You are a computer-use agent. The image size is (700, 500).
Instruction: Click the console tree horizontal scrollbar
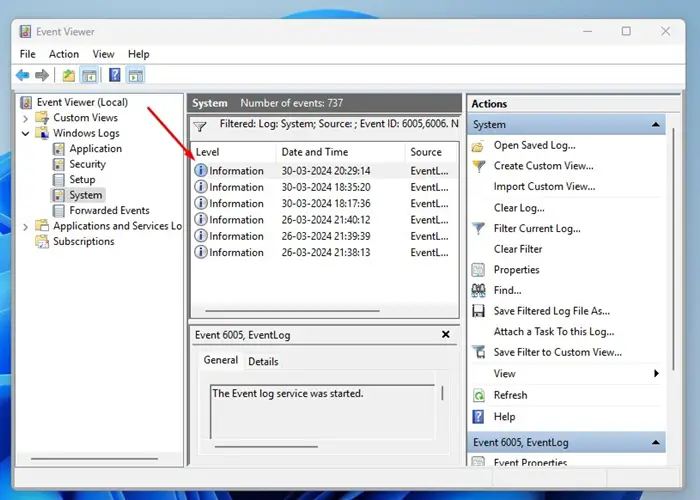pos(94,458)
